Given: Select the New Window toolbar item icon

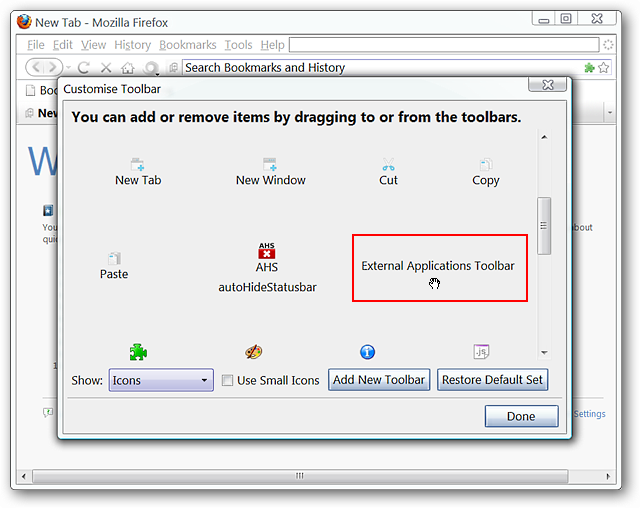Looking at the screenshot, I should (x=270, y=164).
